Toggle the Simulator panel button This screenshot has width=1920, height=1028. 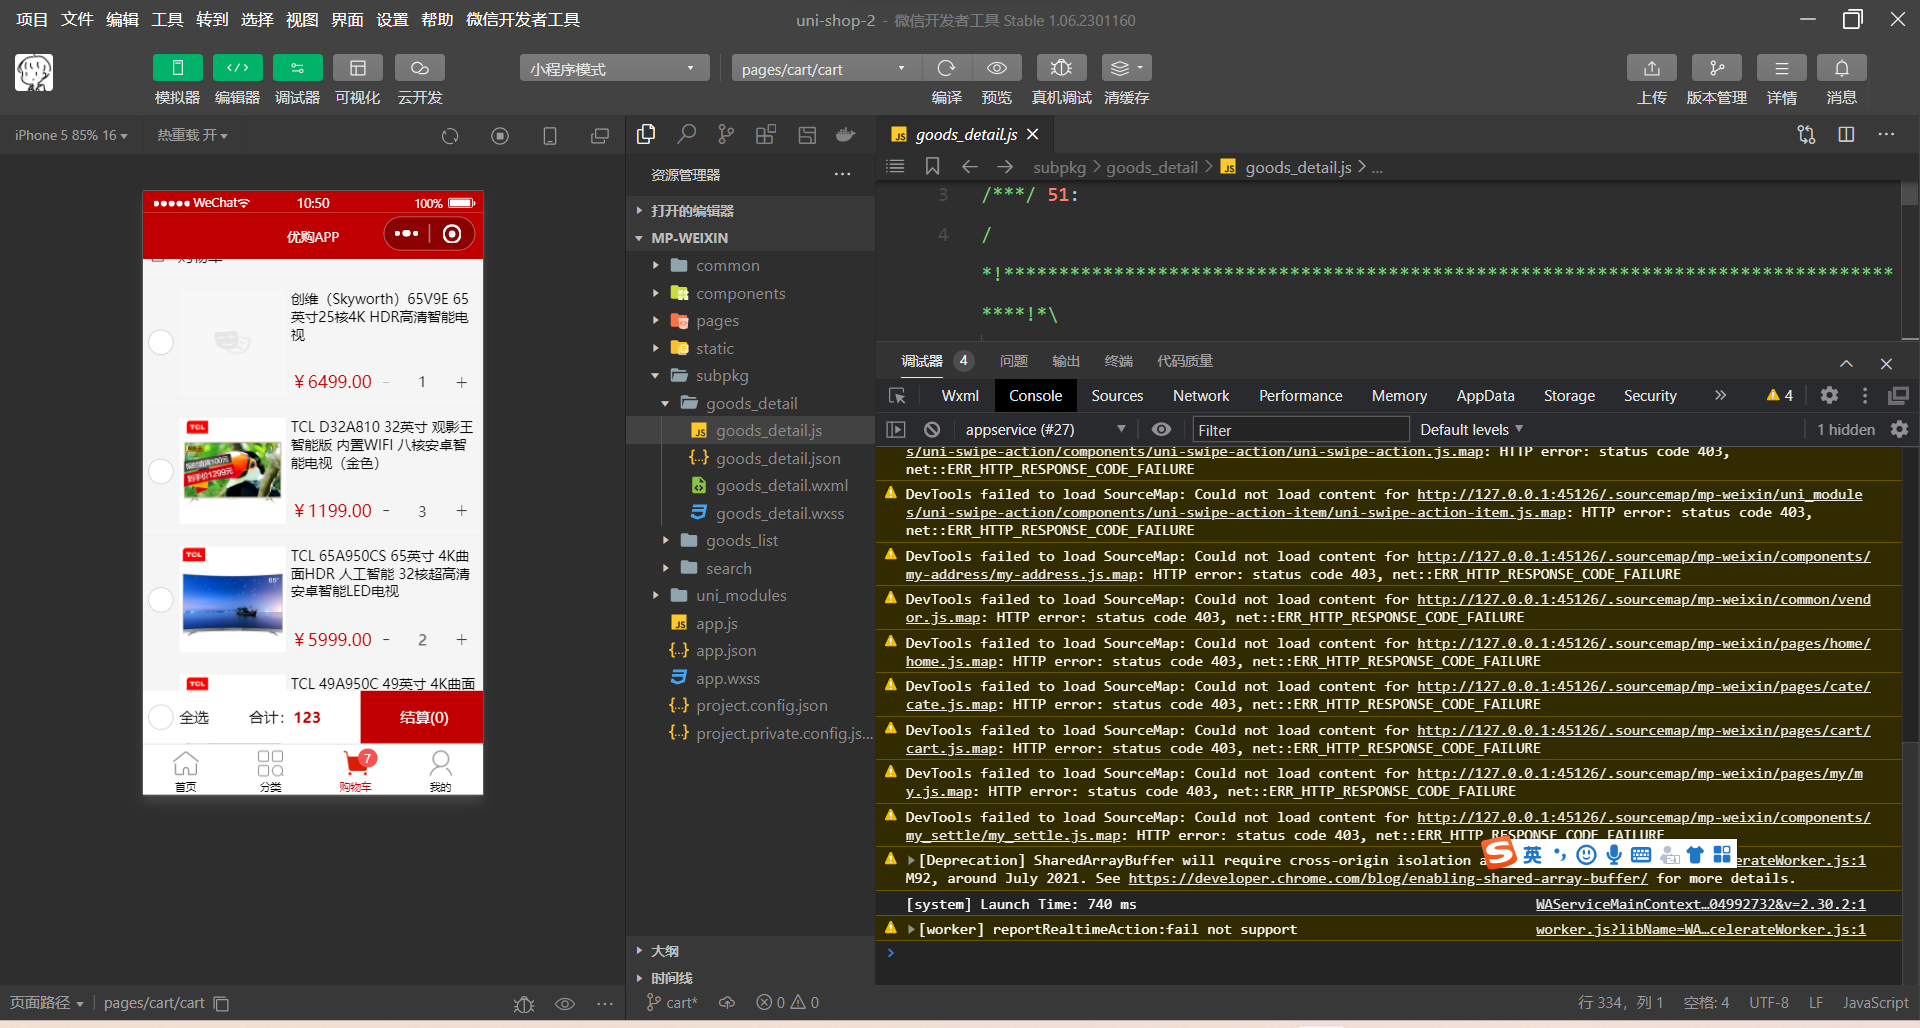click(x=177, y=68)
